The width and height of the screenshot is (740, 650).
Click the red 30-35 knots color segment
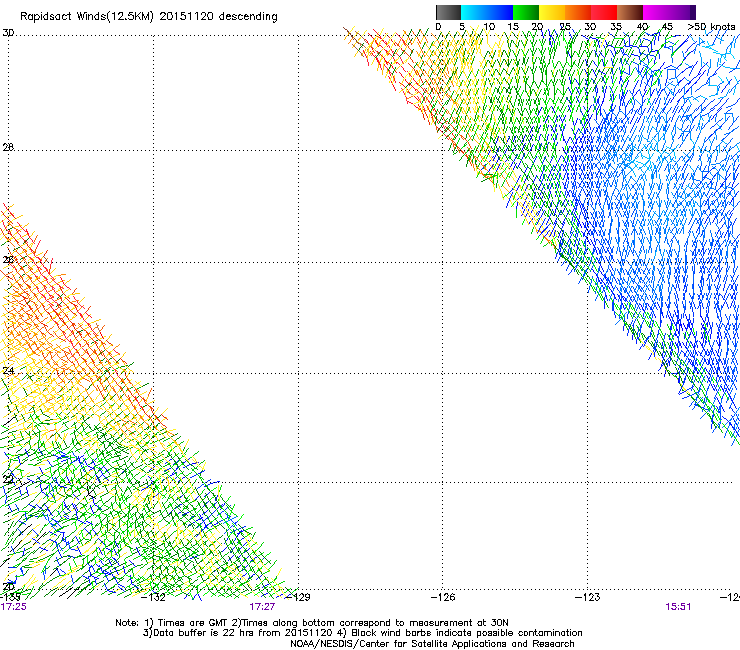pyautogui.click(x=604, y=12)
